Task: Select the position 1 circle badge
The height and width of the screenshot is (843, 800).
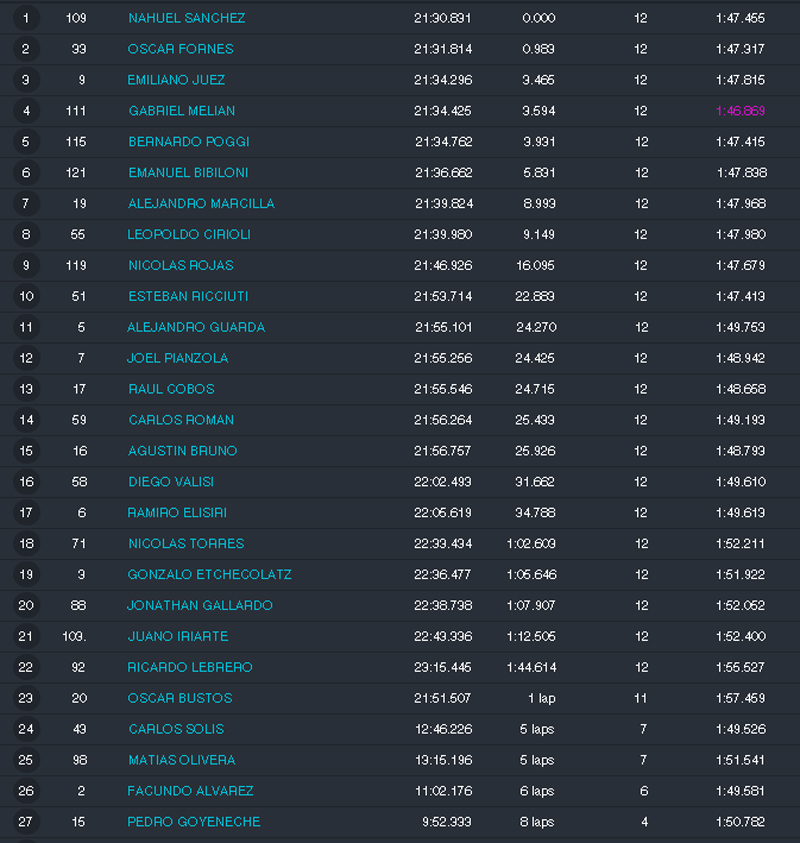Action: pos(26,18)
